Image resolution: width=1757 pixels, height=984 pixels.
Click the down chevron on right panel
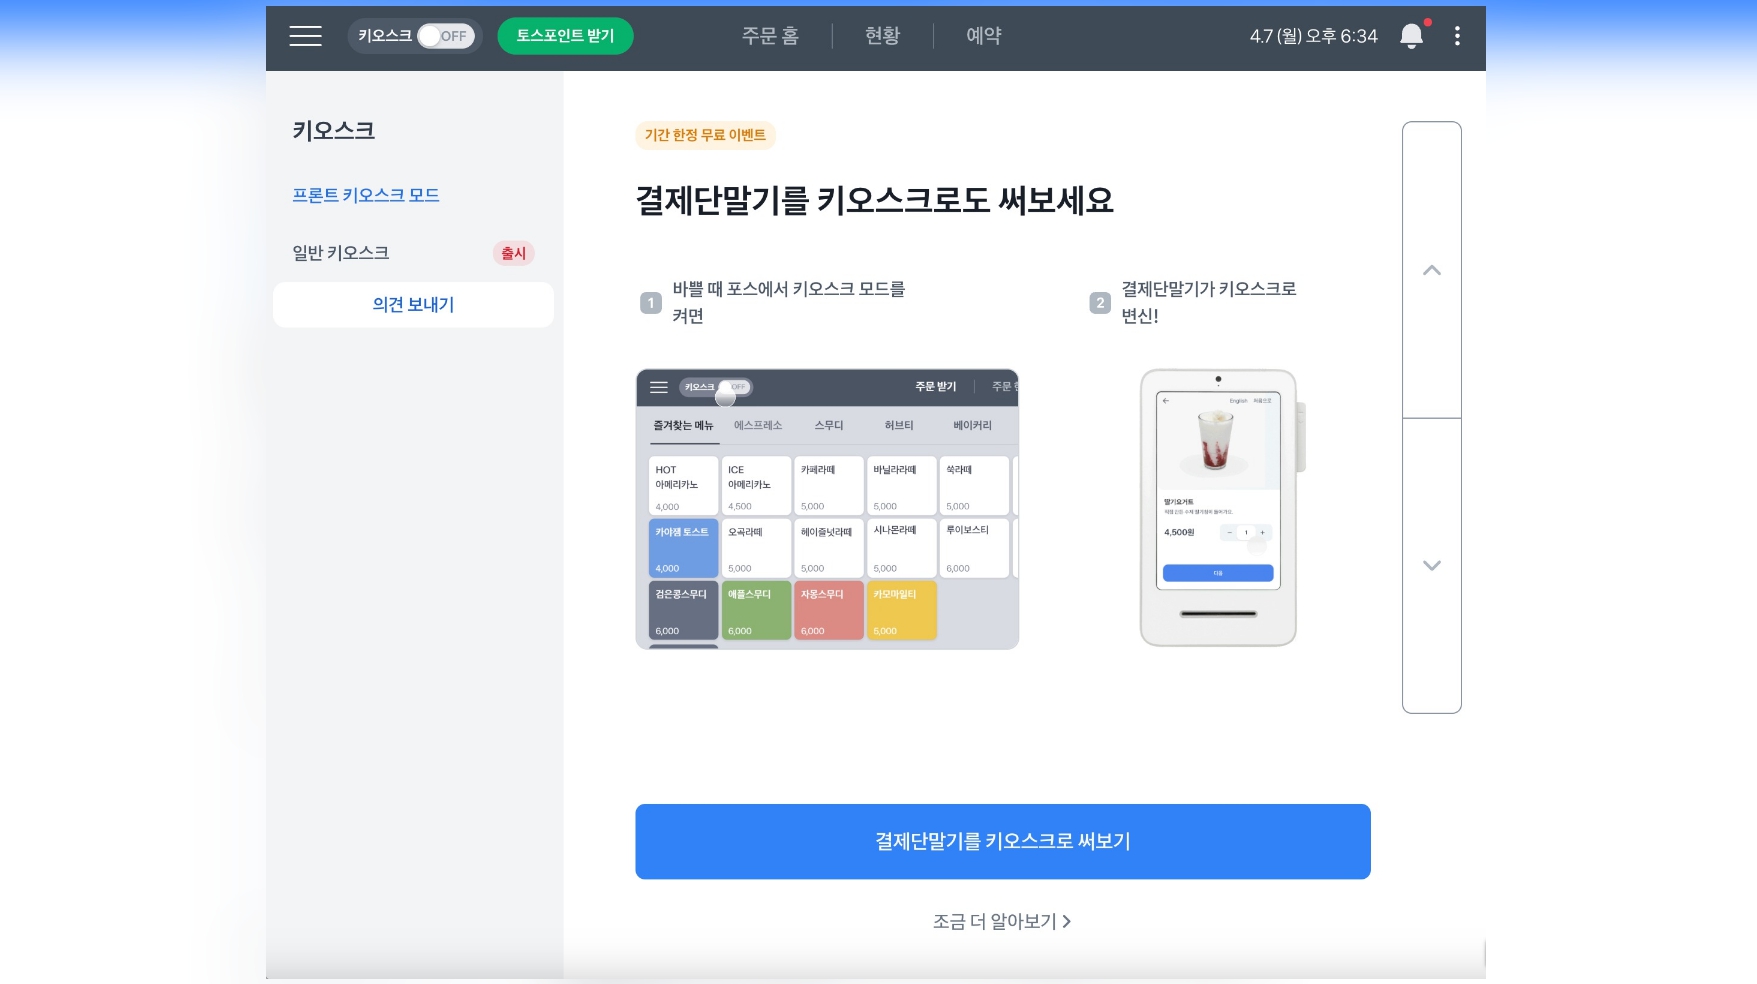pyautogui.click(x=1432, y=565)
